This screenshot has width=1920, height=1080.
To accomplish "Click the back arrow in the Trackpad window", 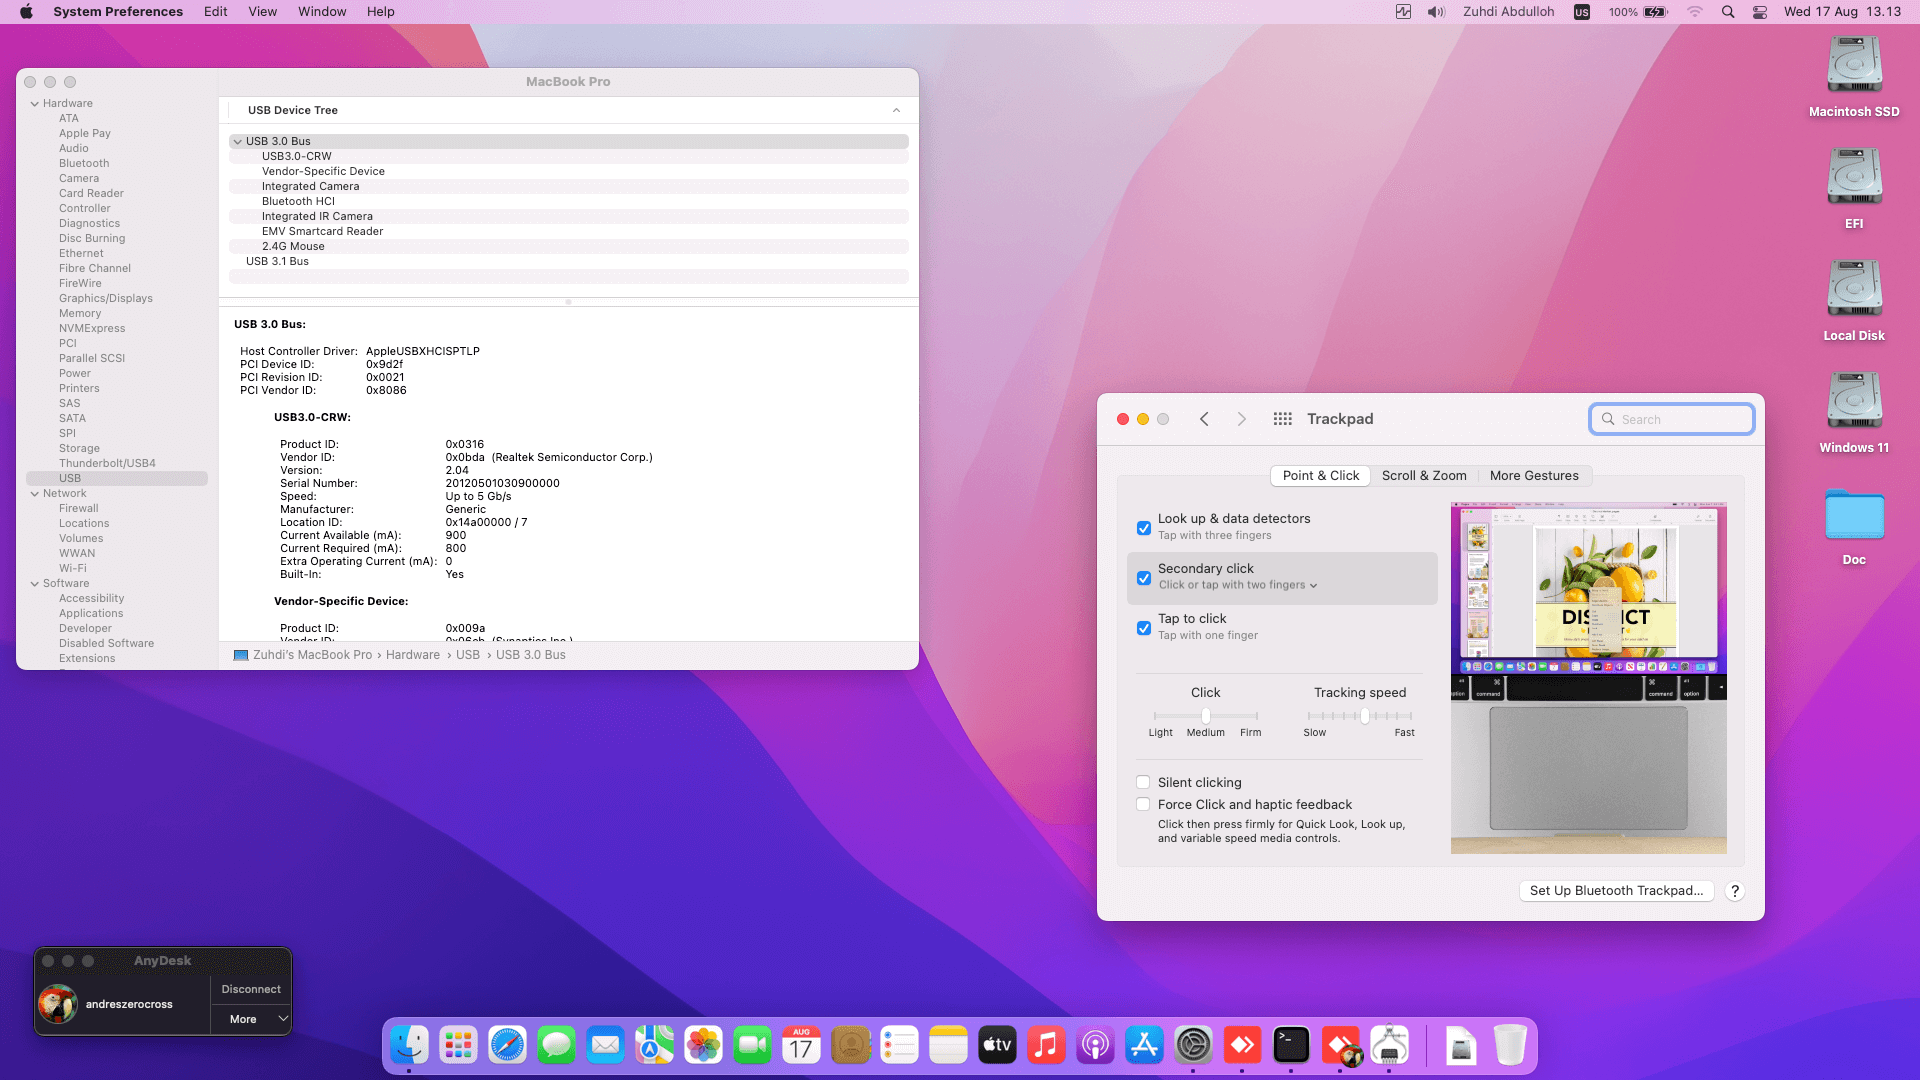I will coord(1204,419).
